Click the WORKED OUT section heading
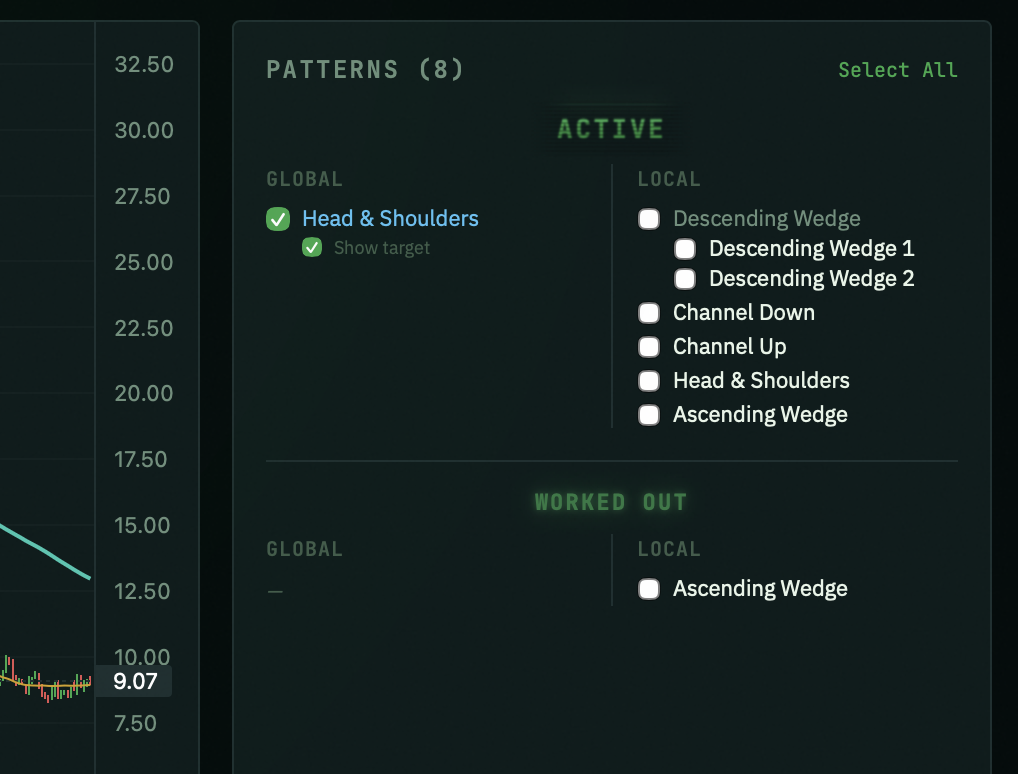The width and height of the screenshot is (1018, 774). (611, 502)
